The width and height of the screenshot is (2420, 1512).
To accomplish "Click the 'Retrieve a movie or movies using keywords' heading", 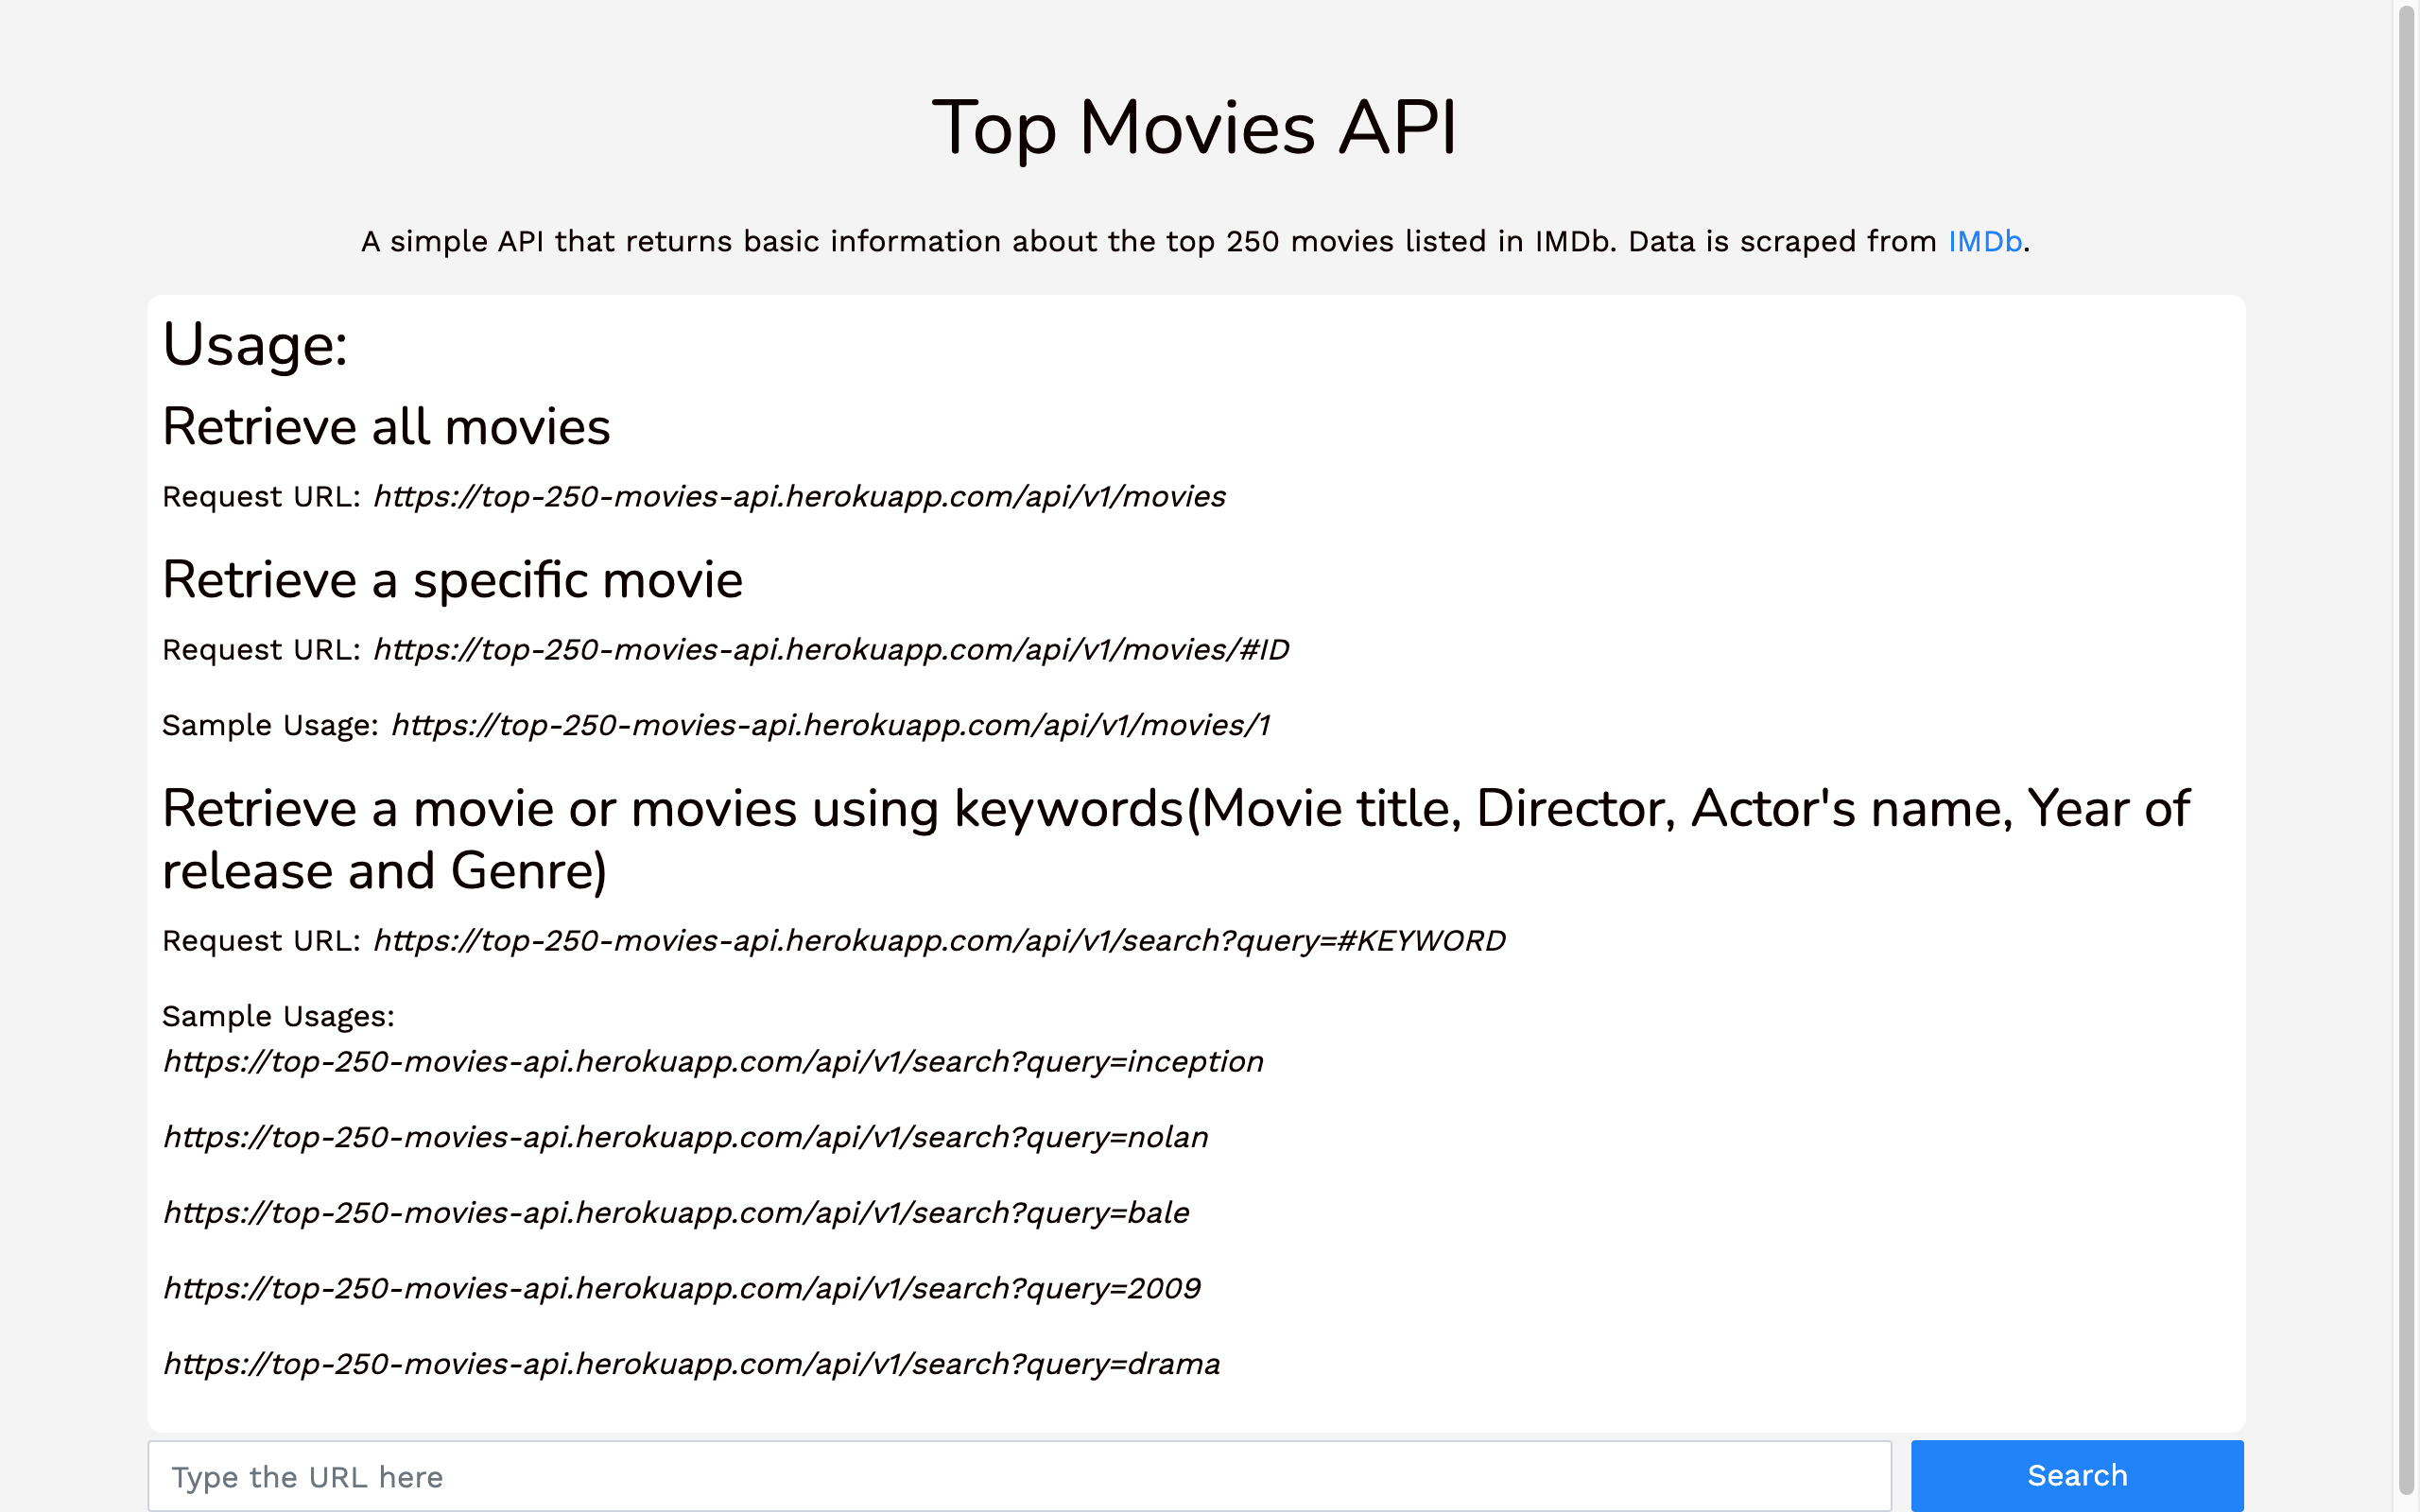I will click(x=1176, y=839).
